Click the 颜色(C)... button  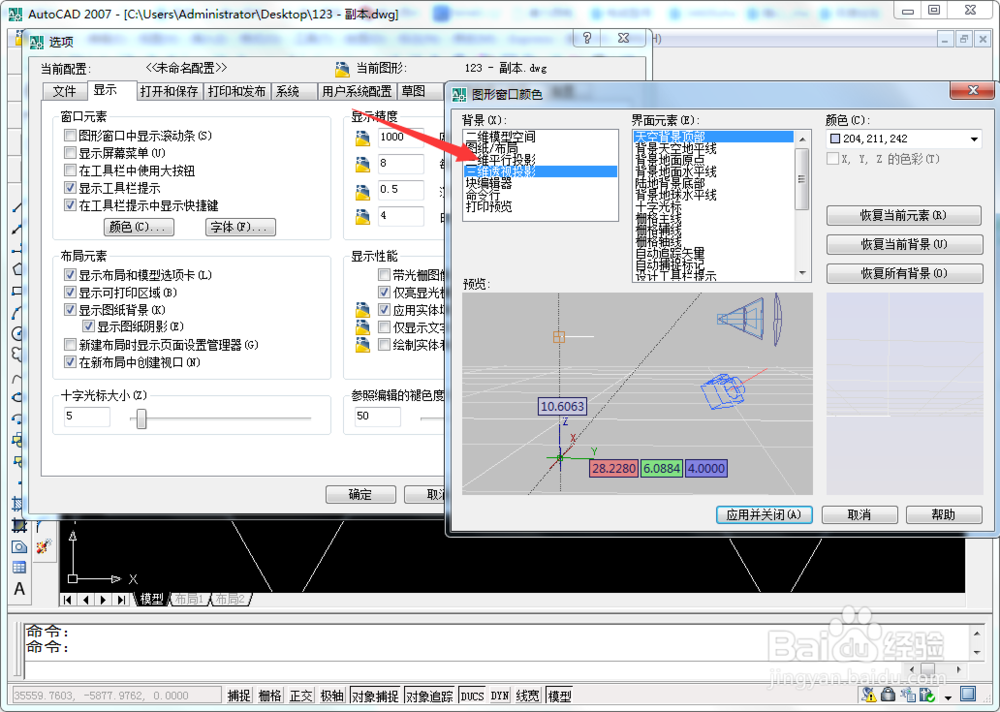pos(138,227)
